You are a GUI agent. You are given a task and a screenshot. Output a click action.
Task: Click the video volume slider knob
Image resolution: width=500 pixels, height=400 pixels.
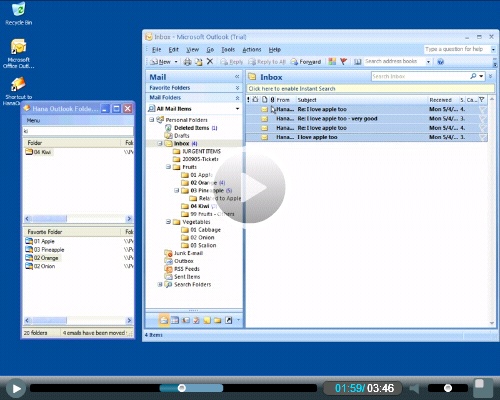(x=448, y=388)
